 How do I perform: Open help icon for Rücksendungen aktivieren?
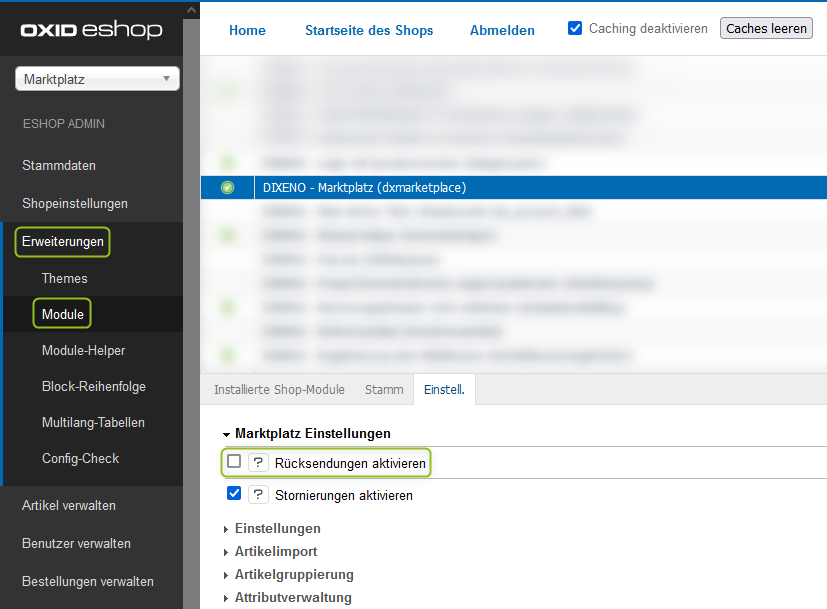tap(258, 462)
